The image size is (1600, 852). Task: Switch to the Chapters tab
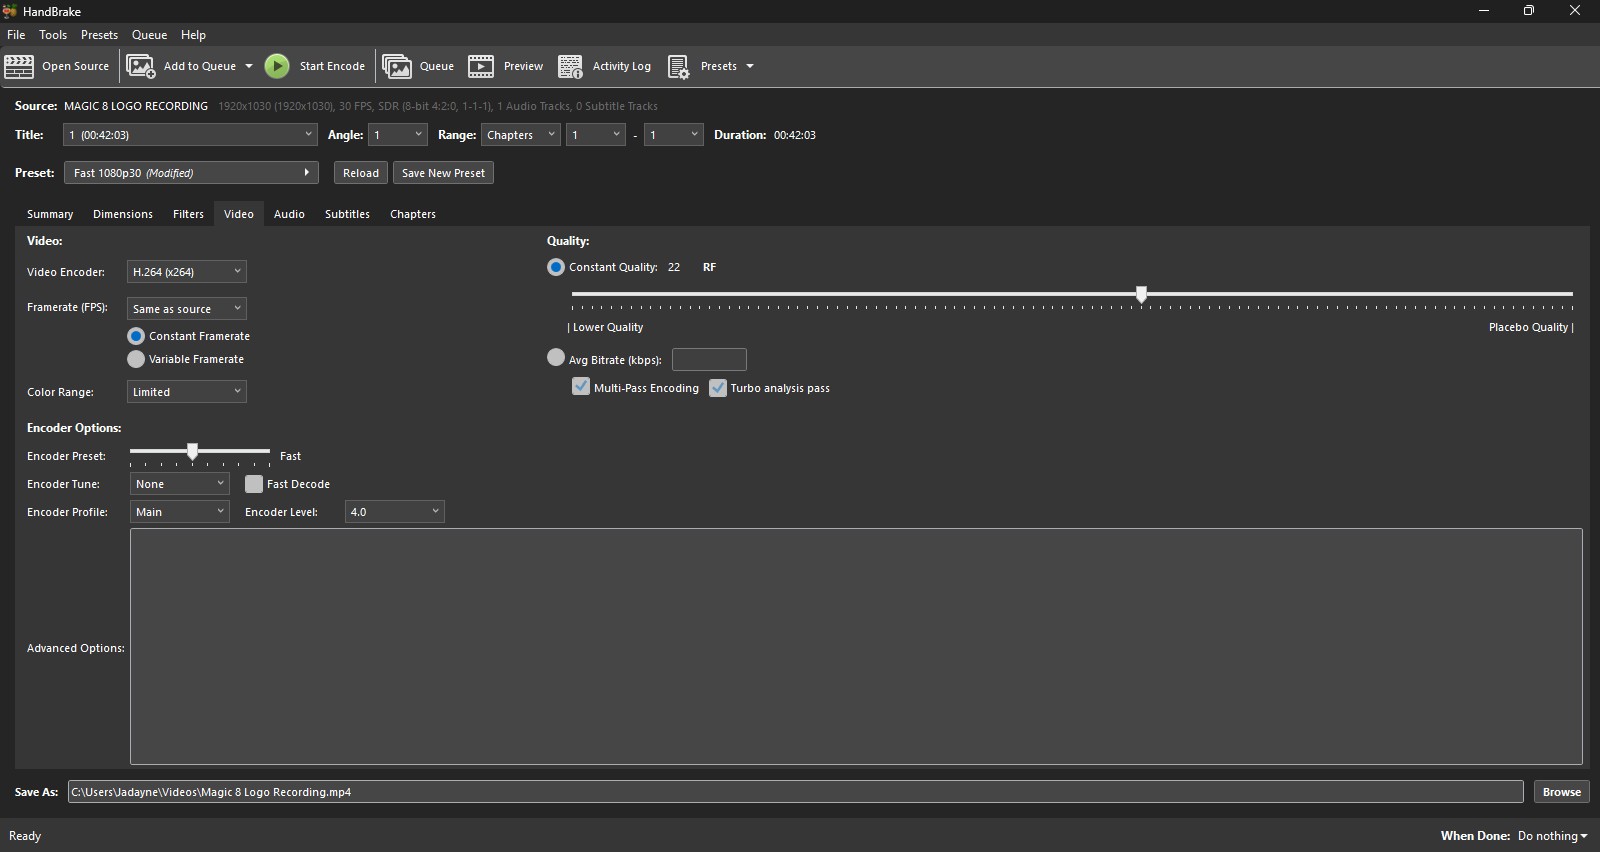click(x=413, y=214)
